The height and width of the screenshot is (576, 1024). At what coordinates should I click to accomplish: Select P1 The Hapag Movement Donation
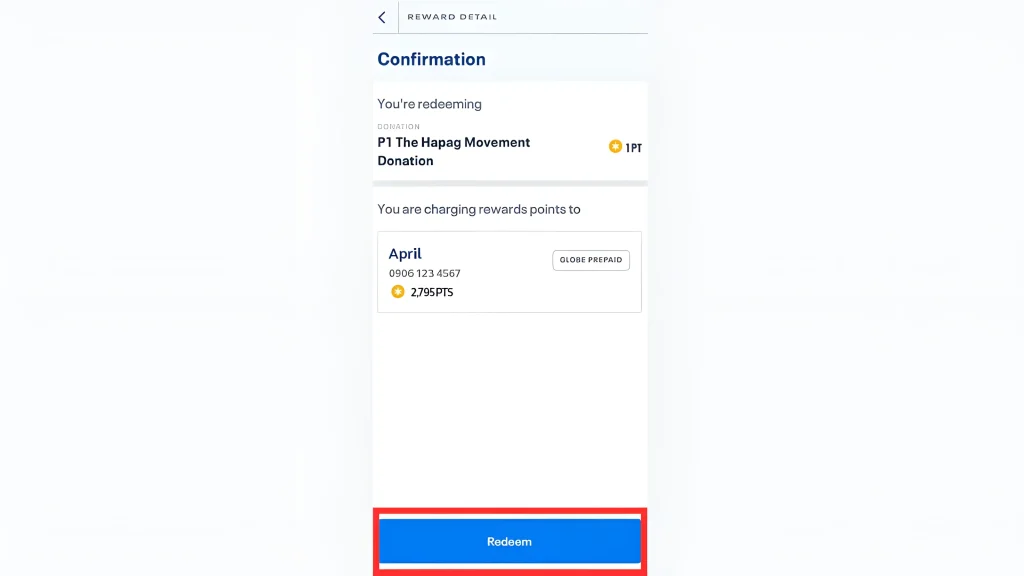pyautogui.click(x=453, y=151)
